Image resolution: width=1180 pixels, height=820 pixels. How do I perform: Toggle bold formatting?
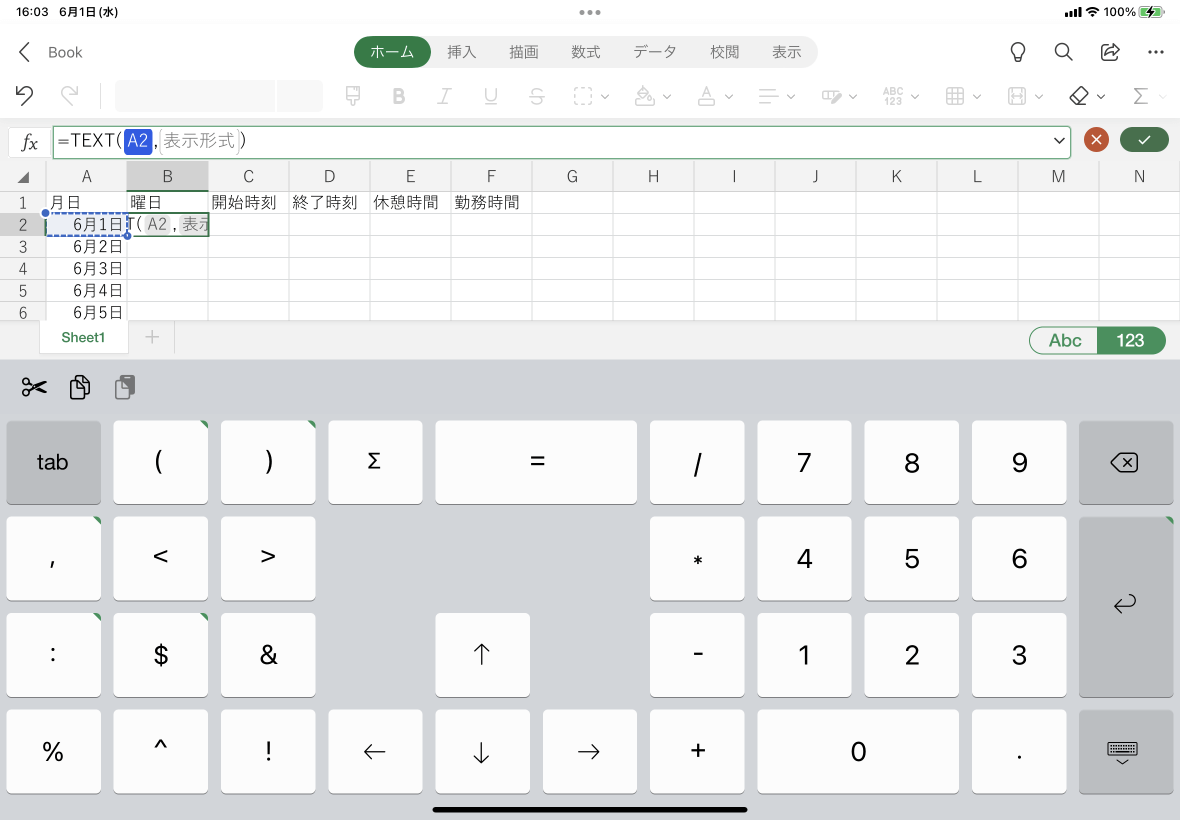(x=399, y=96)
